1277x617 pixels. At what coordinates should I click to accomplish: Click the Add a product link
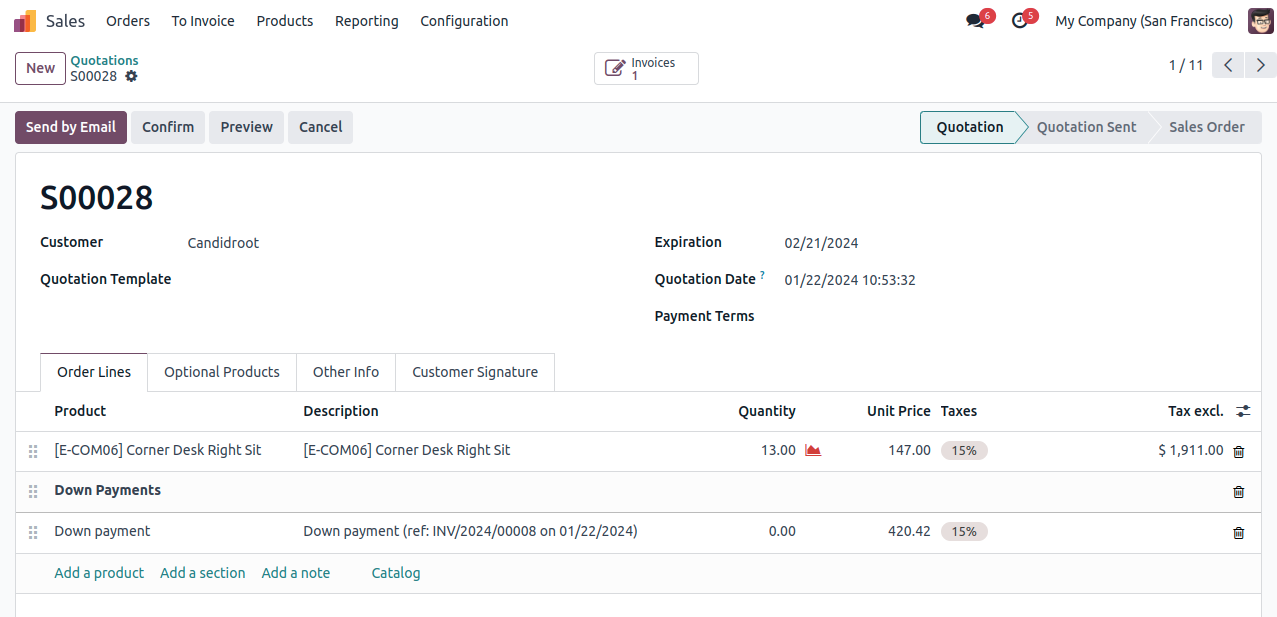(99, 573)
